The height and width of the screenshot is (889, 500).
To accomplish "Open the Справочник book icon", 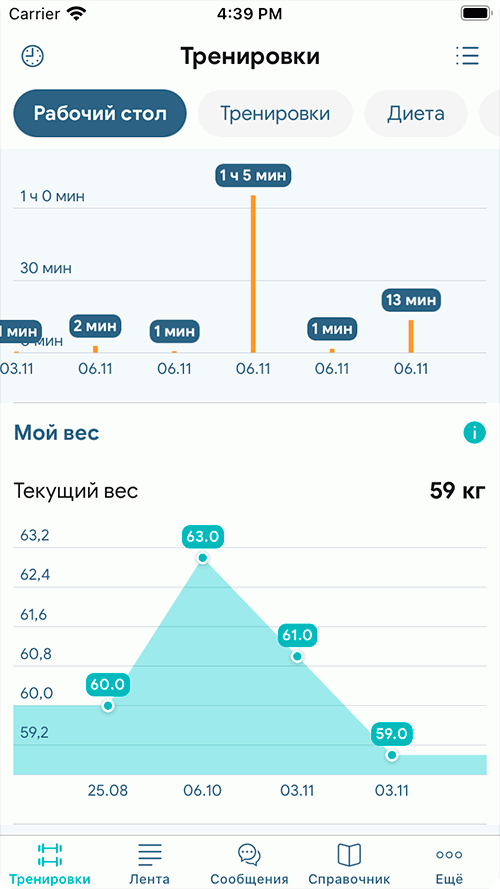I will (x=349, y=854).
